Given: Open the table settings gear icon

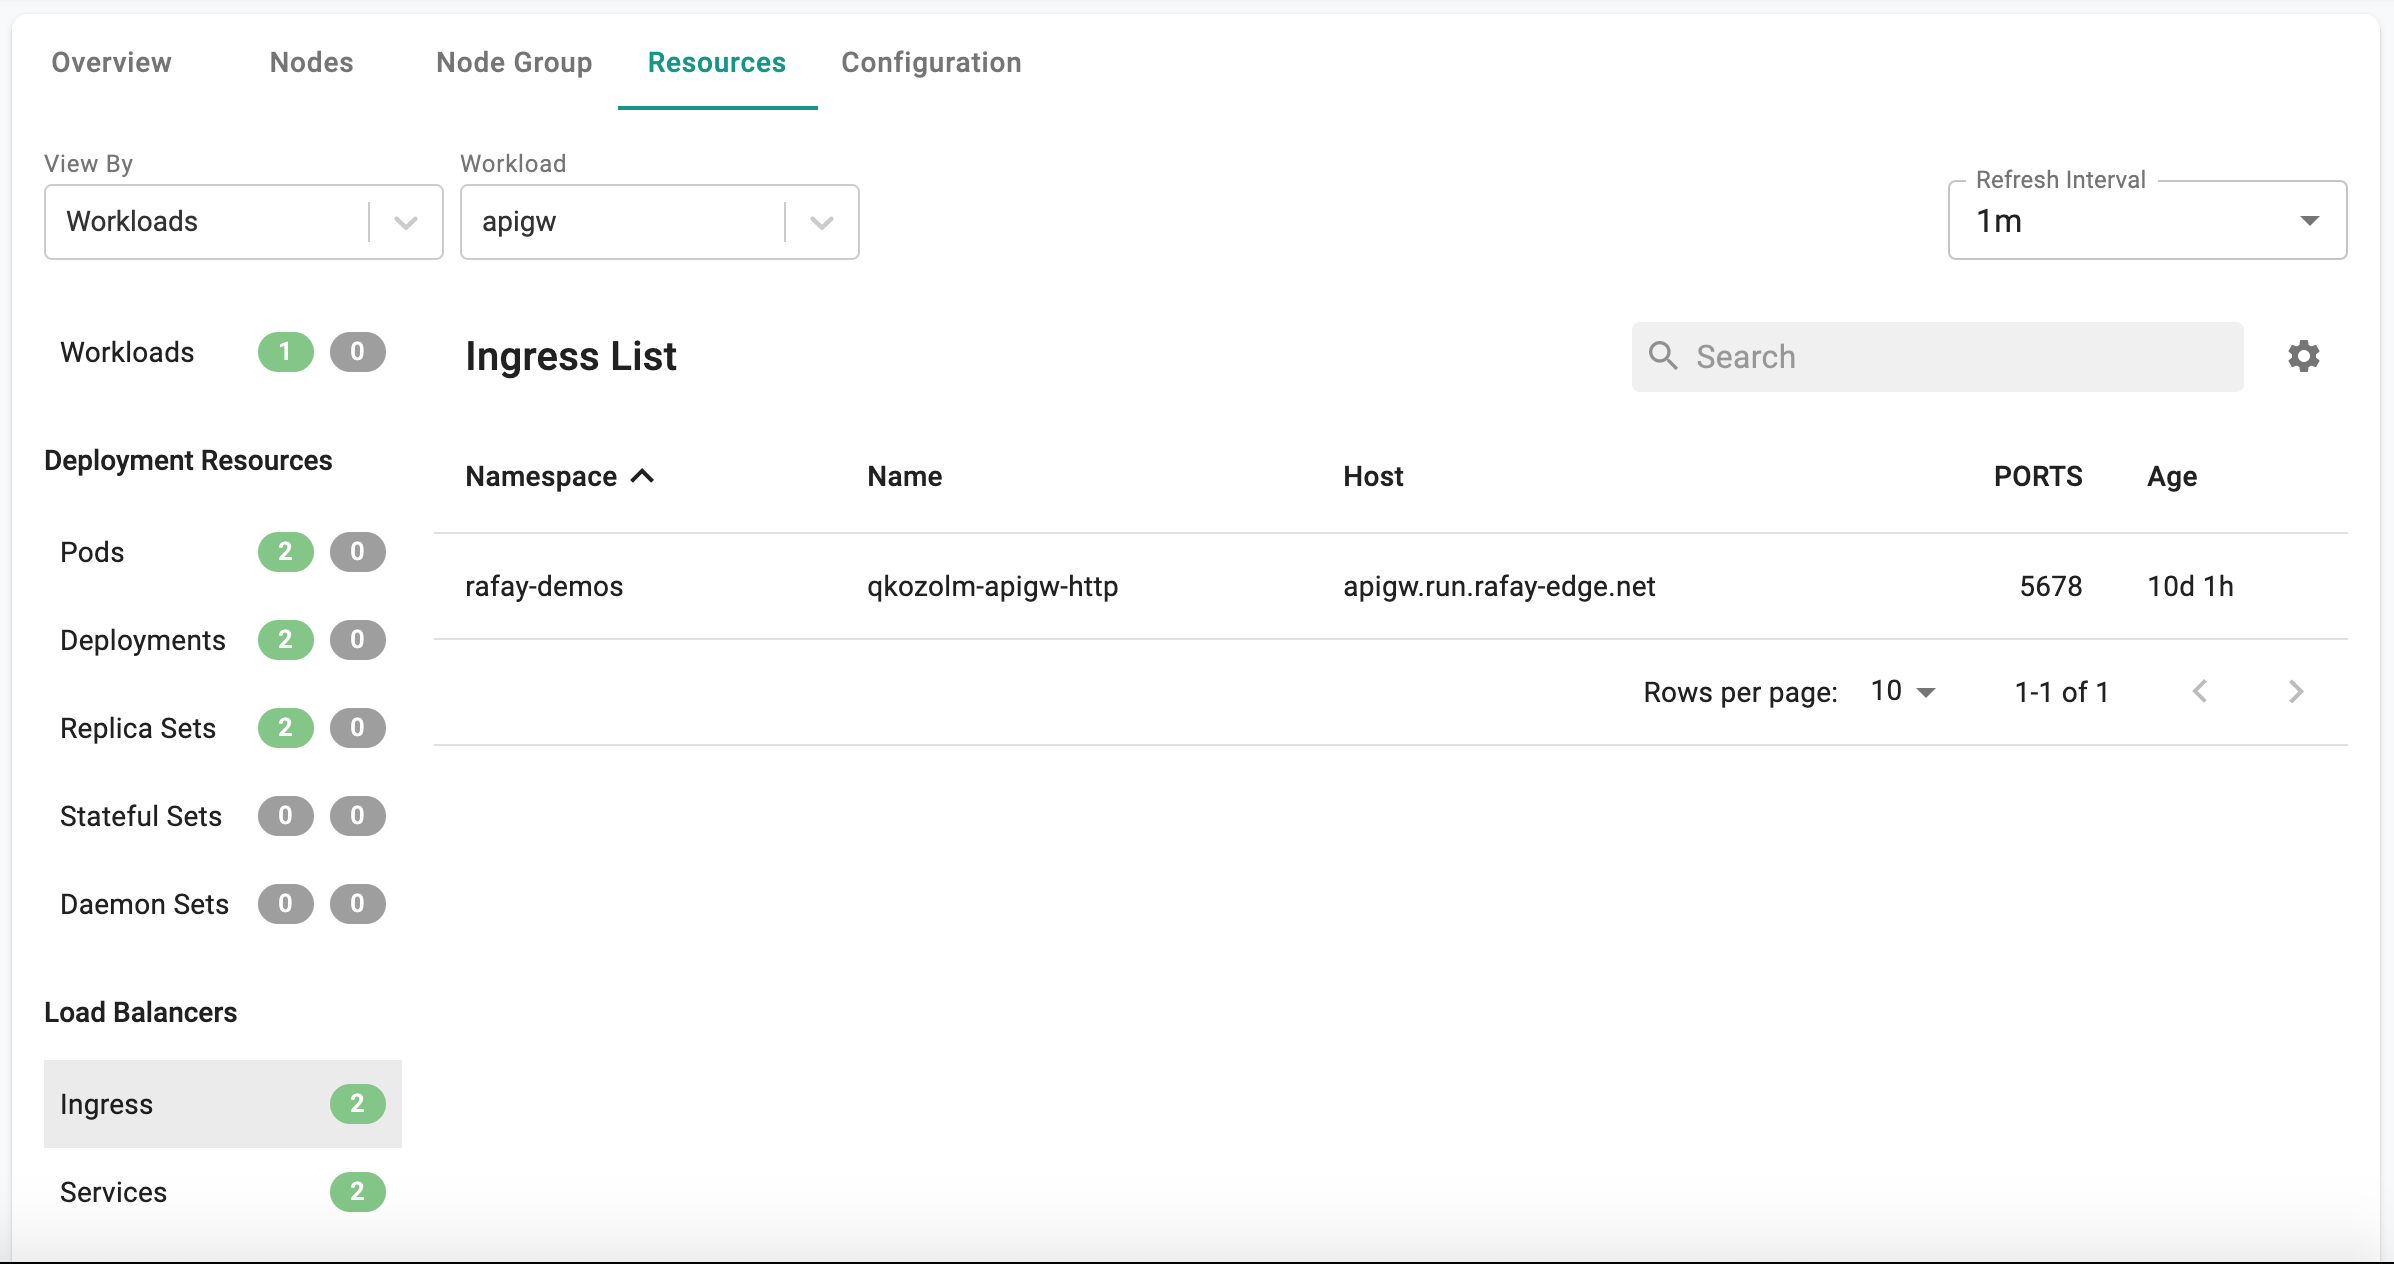Looking at the screenshot, I should (2304, 356).
